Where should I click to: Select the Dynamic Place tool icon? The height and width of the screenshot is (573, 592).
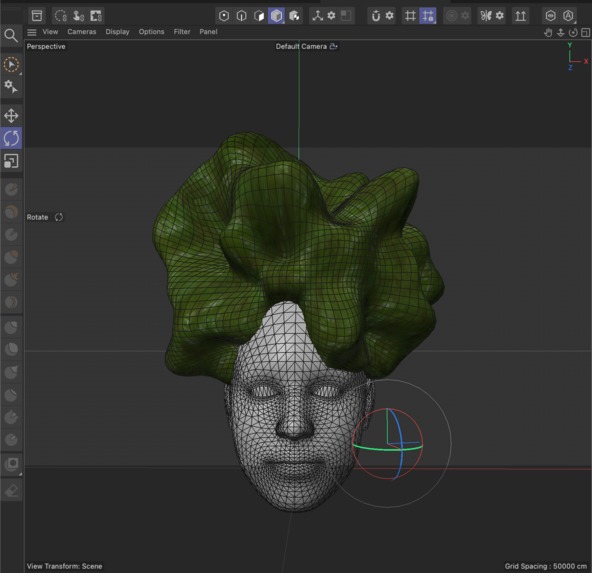click(x=78, y=16)
